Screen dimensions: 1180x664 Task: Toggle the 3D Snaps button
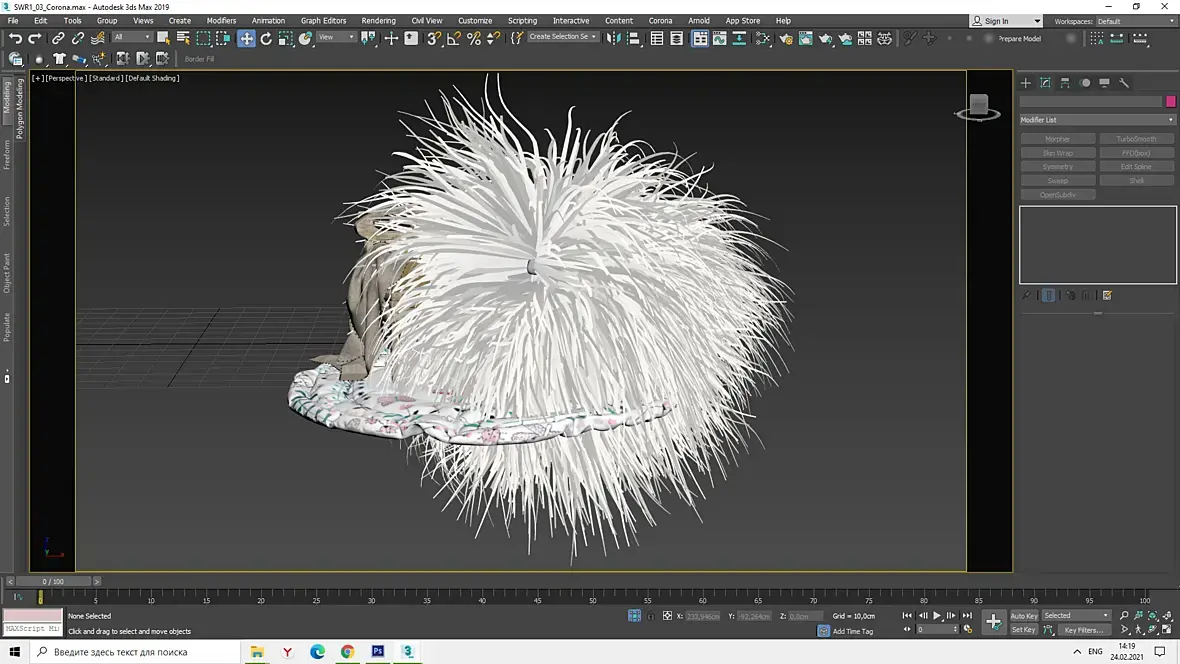[x=434, y=38]
